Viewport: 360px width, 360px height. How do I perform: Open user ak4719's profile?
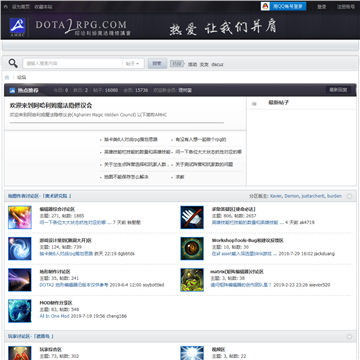coord(307,222)
